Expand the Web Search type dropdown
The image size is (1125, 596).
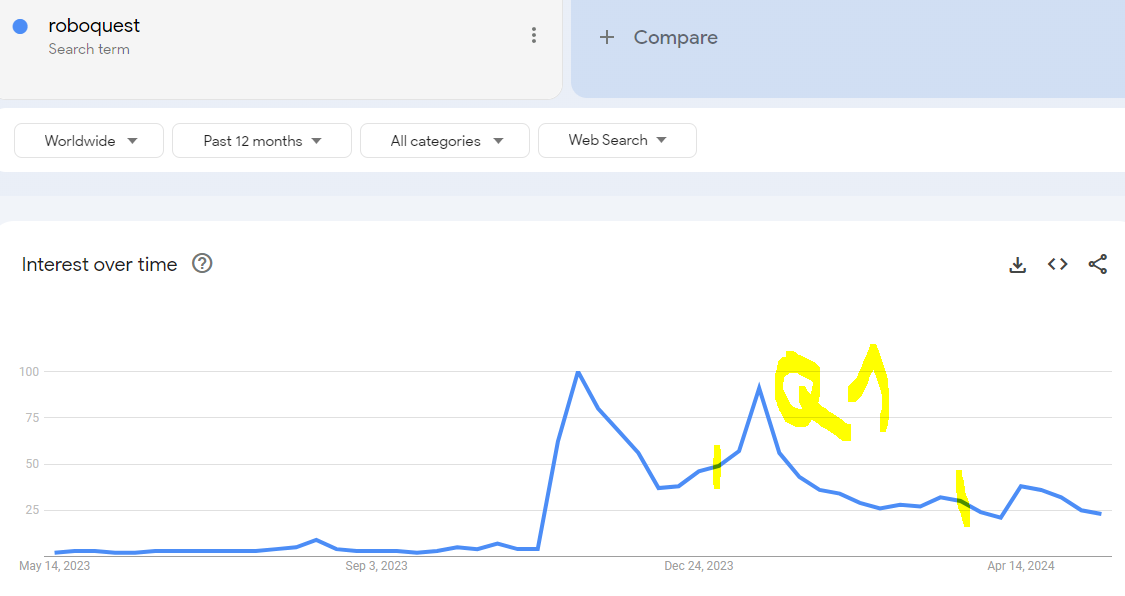[617, 141]
